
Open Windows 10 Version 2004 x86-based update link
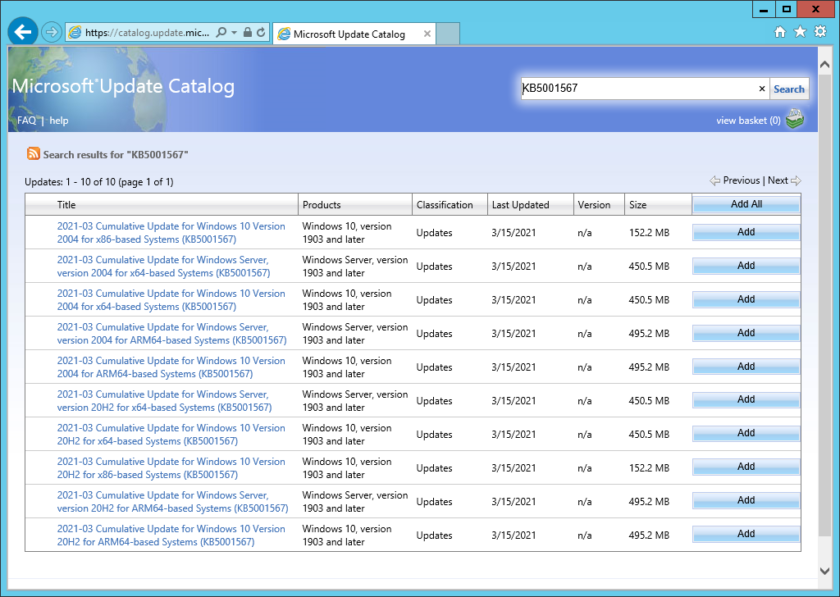click(171, 233)
